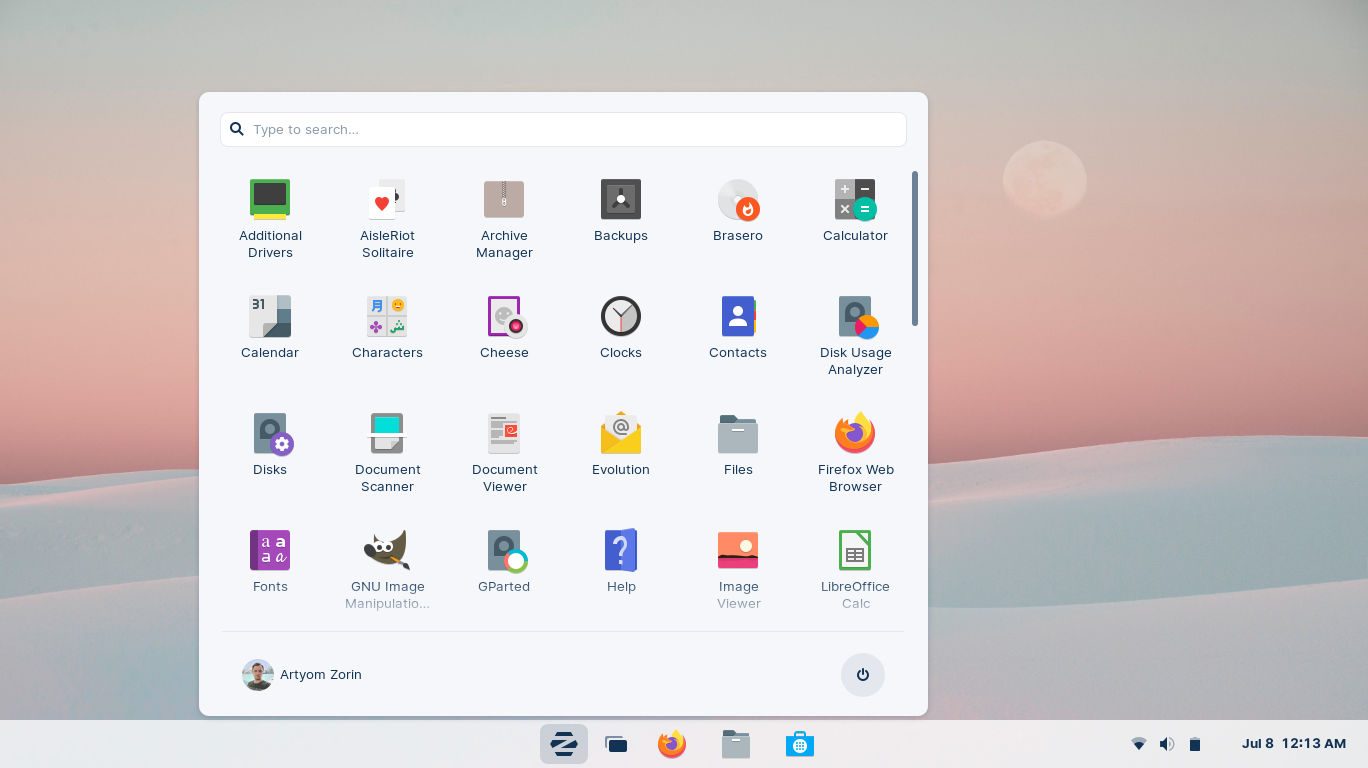1368x768 pixels.
Task: Close the Zorin menu from the taskbar
Action: pos(564,744)
